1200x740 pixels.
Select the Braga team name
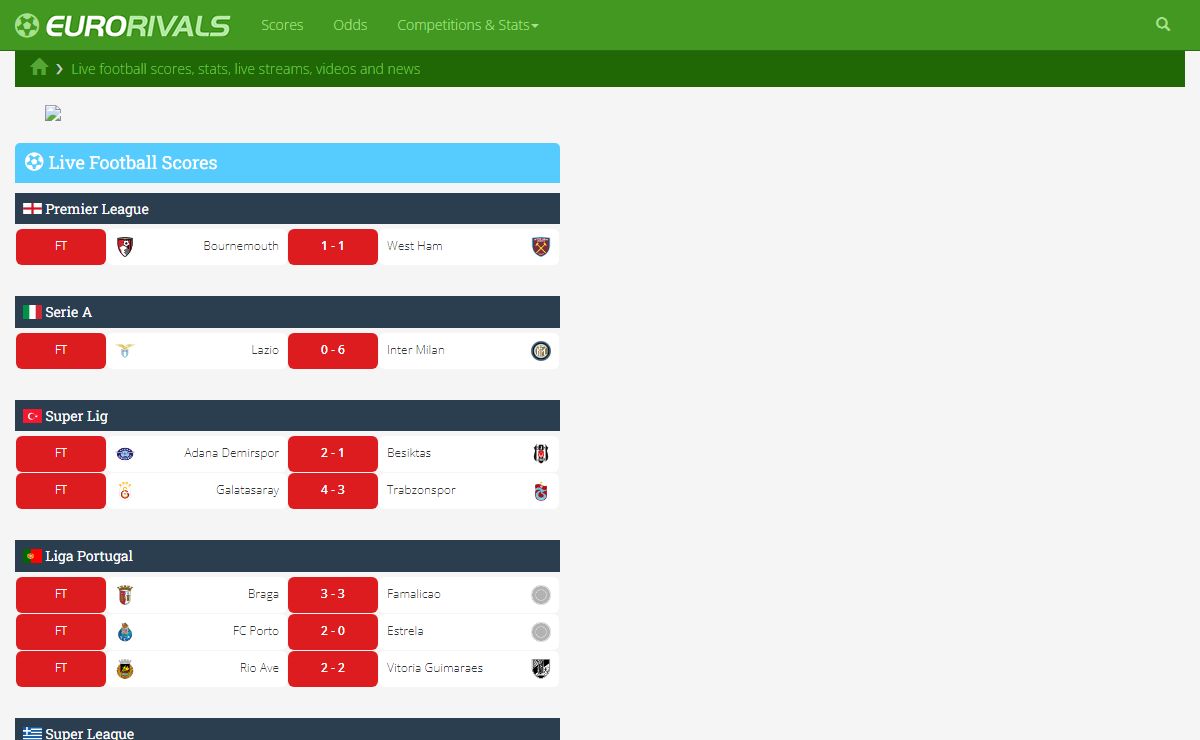click(x=264, y=594)
